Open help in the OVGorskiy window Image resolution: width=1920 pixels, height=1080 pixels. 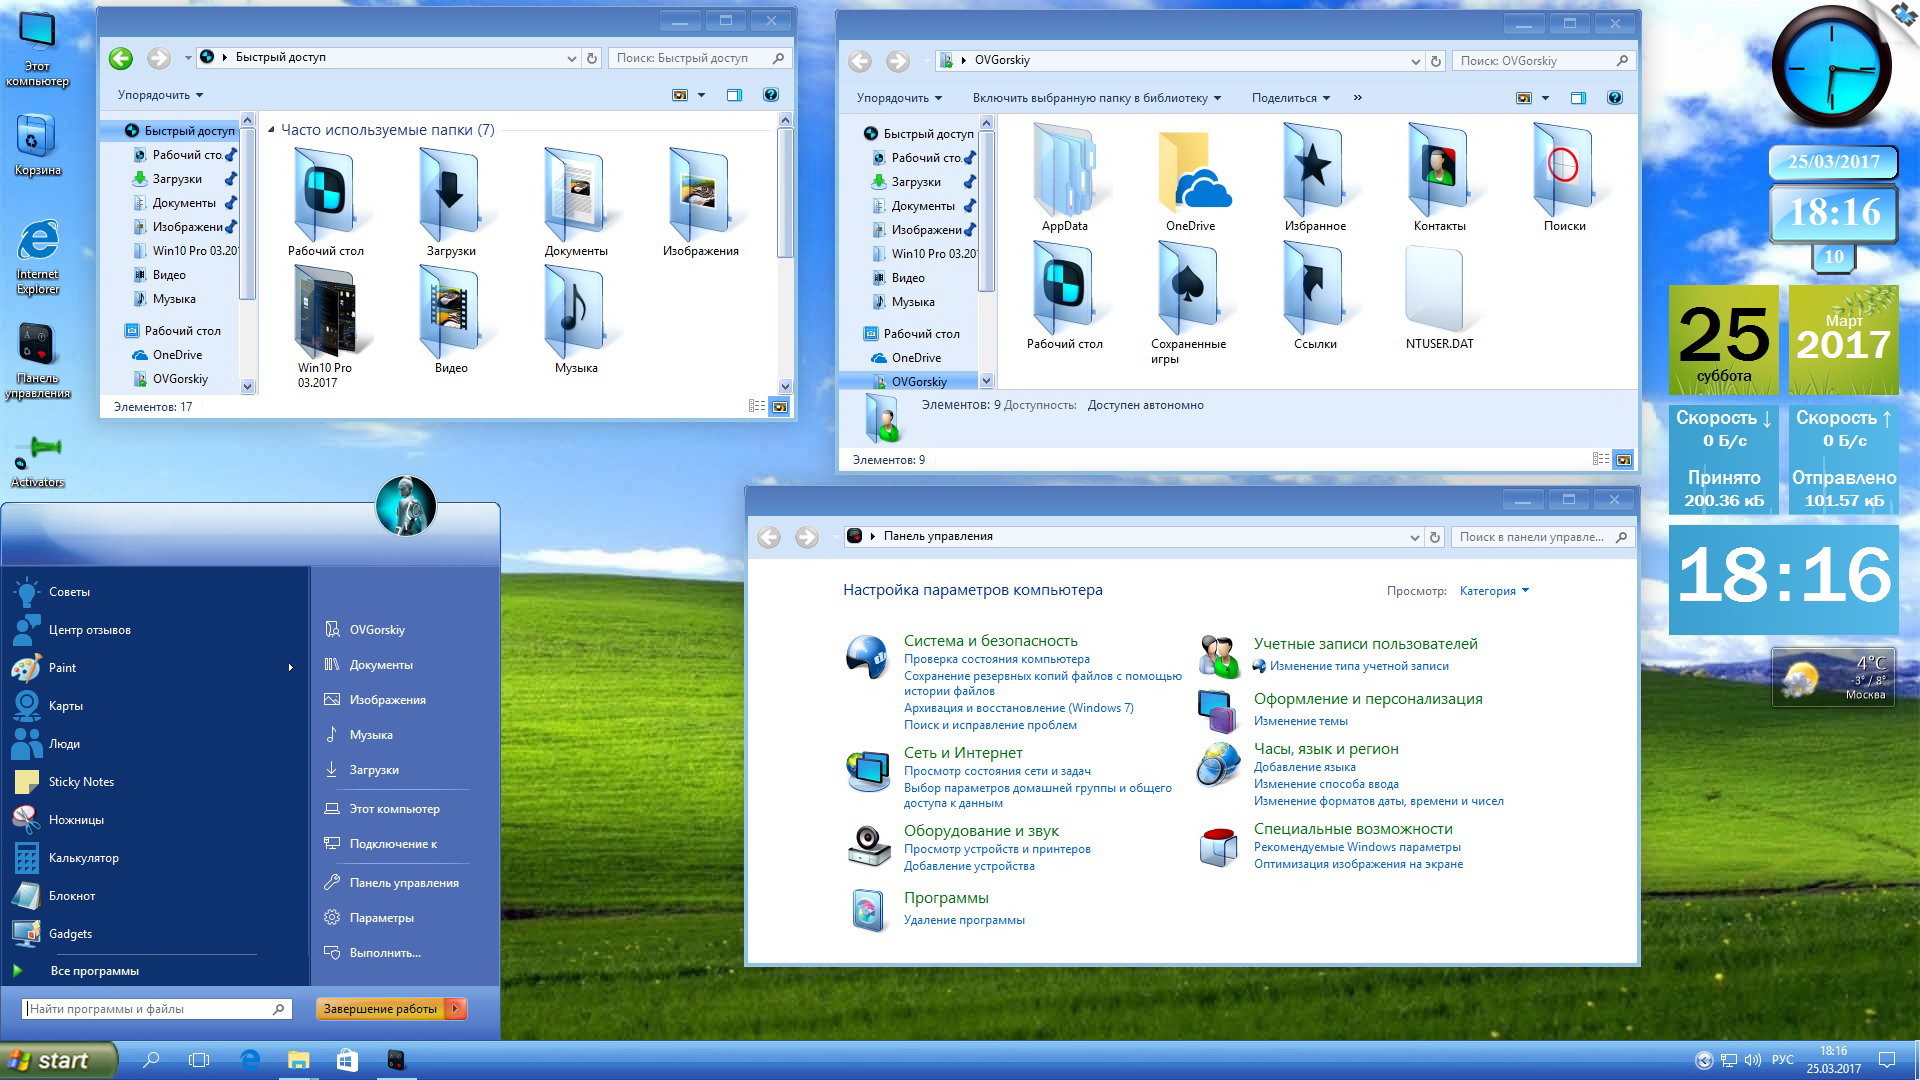click(1614, 98)
